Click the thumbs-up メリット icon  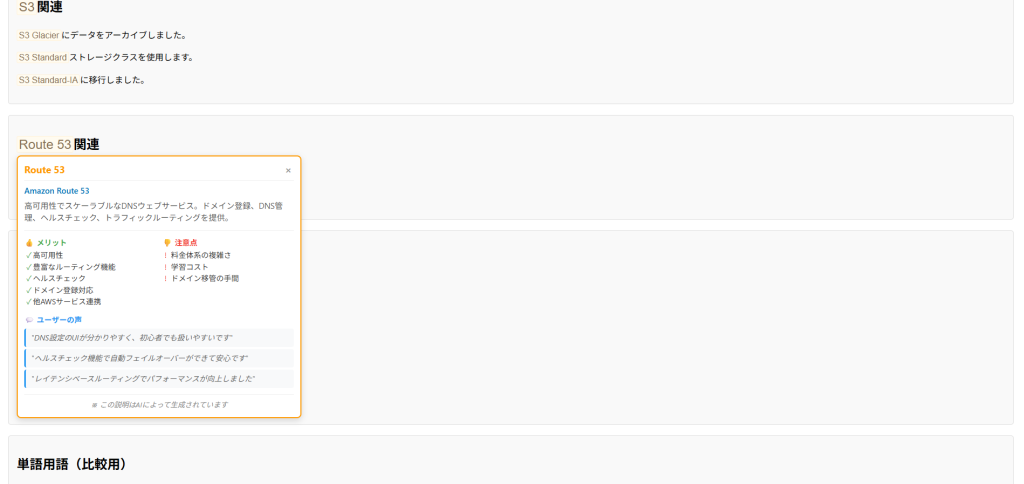[29, 243]
